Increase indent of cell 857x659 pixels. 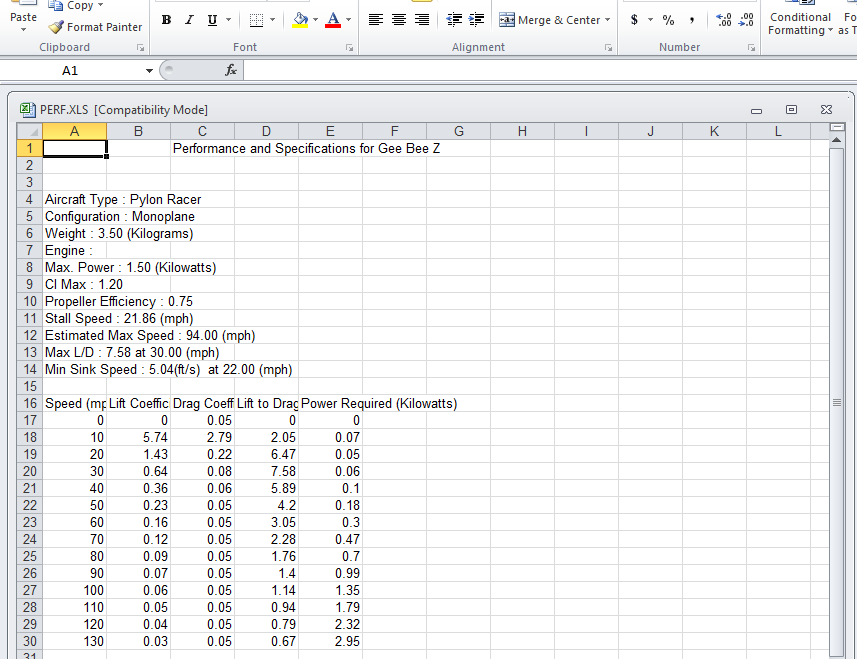477,20
